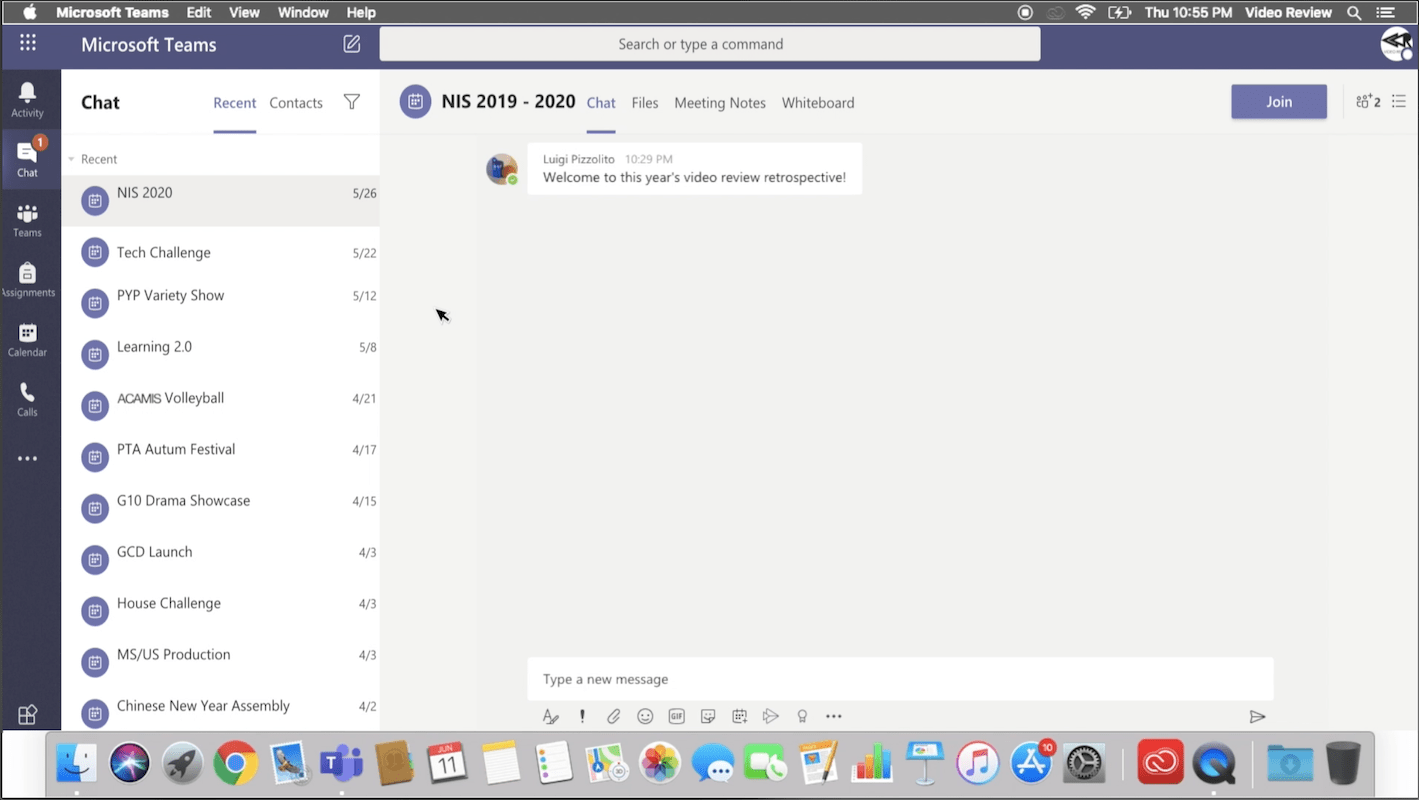Select the Chat tab of NIS 2019 - 2020

[x=601, y=102]
